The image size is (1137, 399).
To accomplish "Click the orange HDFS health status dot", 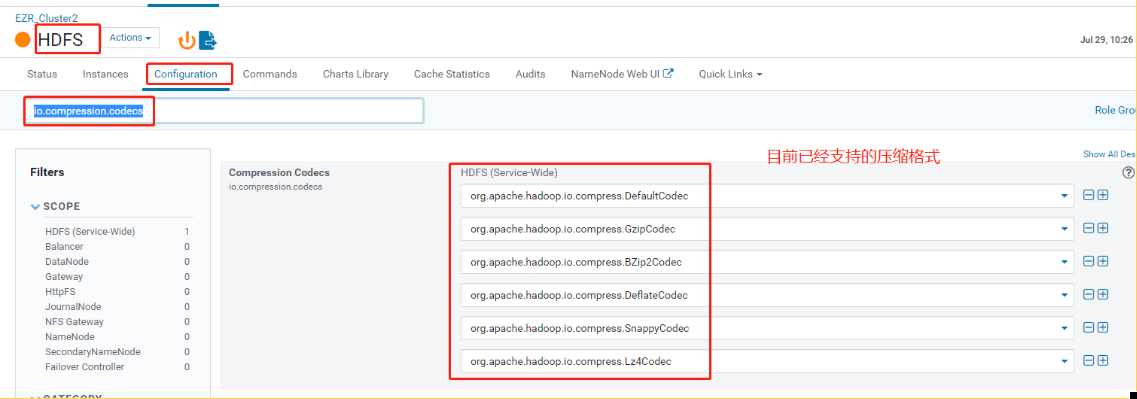I will click(23, 40).
